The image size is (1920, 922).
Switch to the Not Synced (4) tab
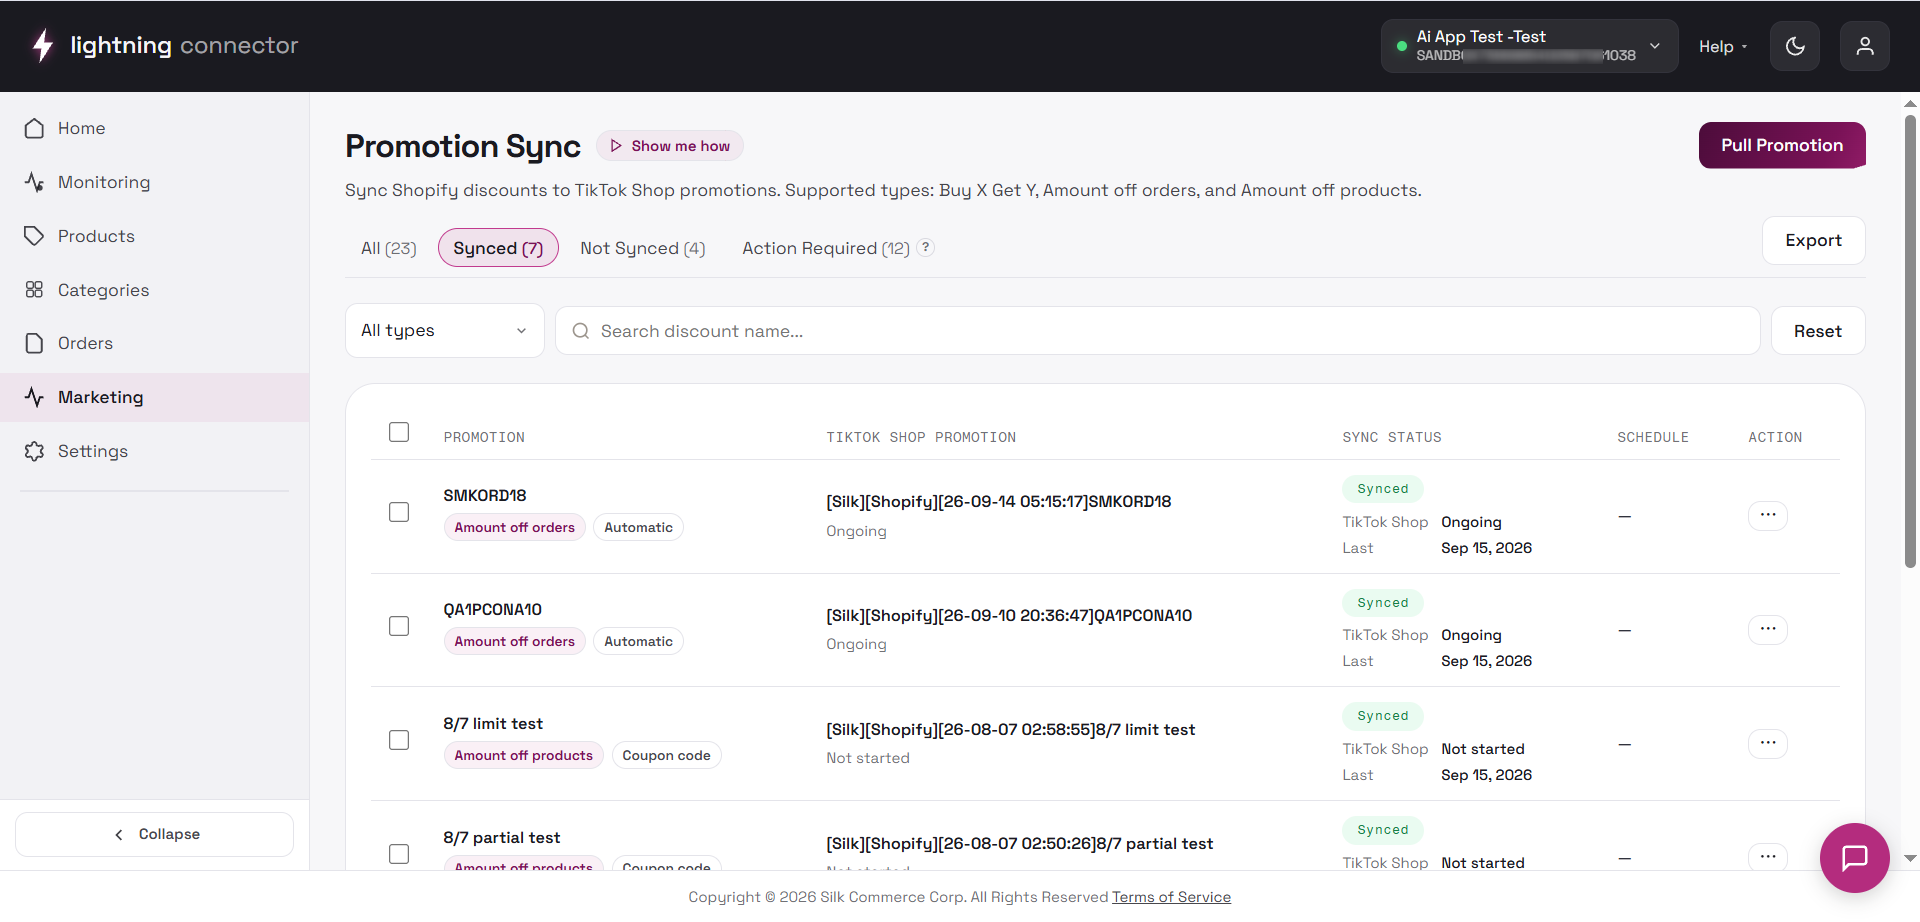click(x=643, y=248)
